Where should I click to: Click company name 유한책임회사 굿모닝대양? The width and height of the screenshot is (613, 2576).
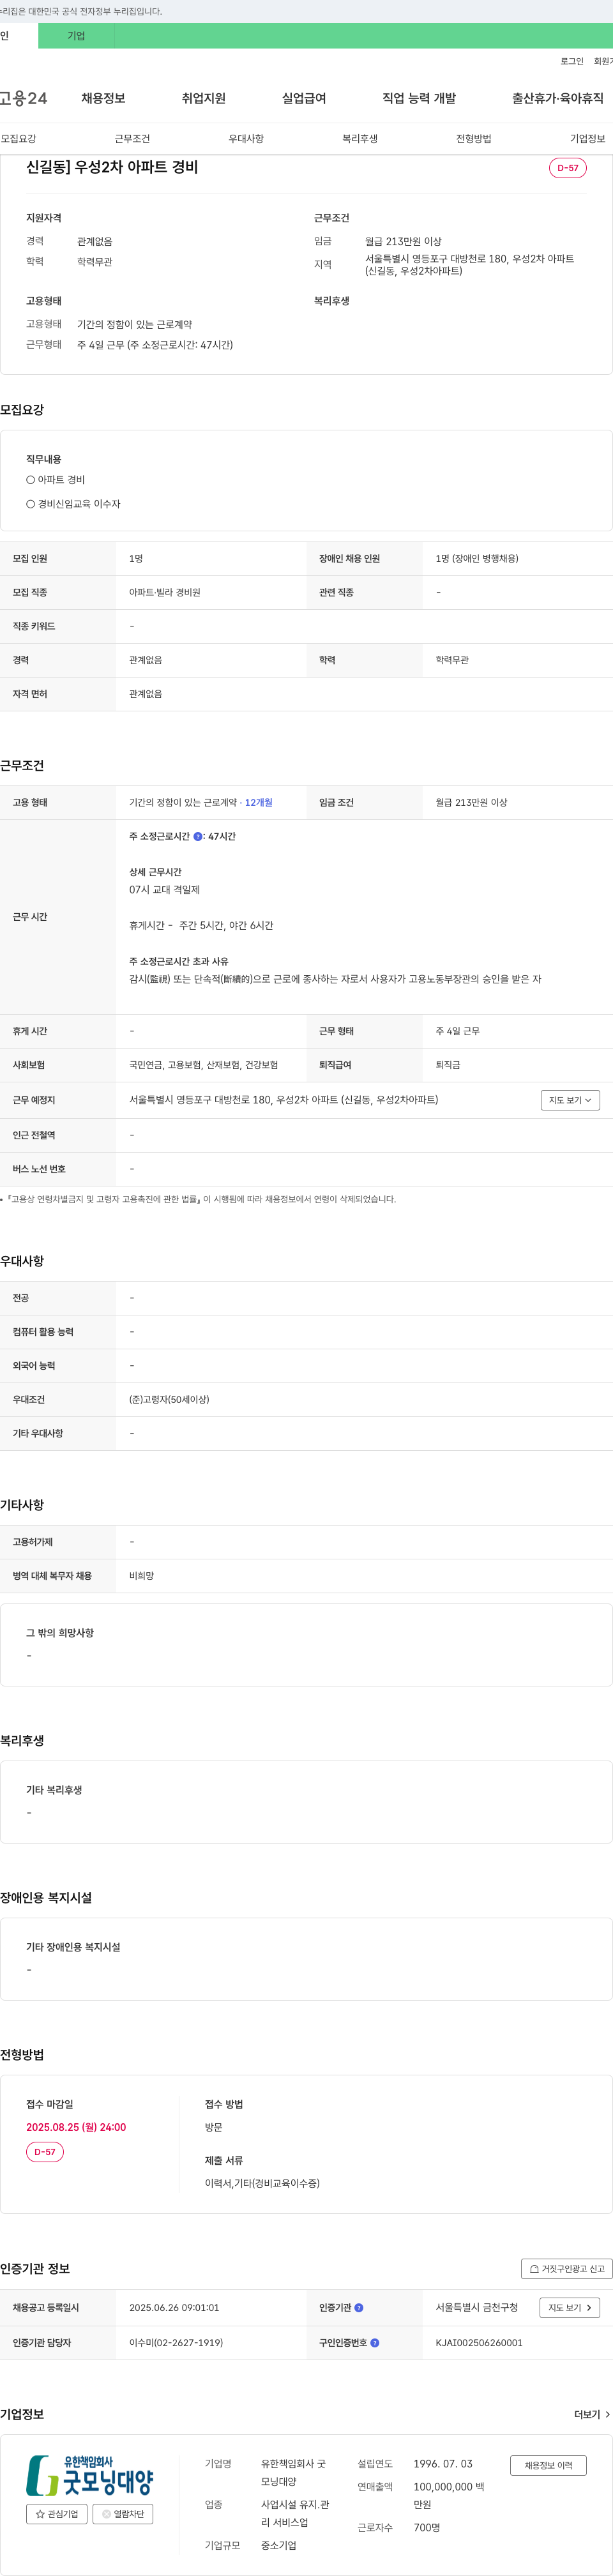coord(293,2473)
